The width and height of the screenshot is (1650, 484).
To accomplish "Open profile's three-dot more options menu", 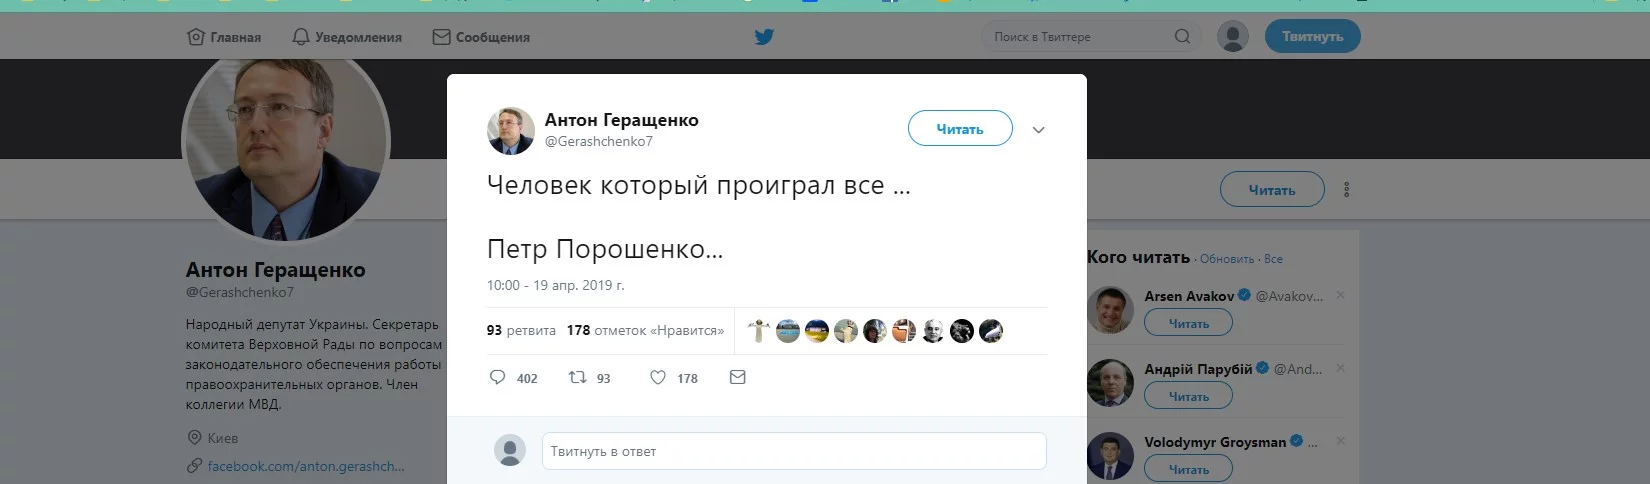I will pyautogui.click(x=1347, y=190).
